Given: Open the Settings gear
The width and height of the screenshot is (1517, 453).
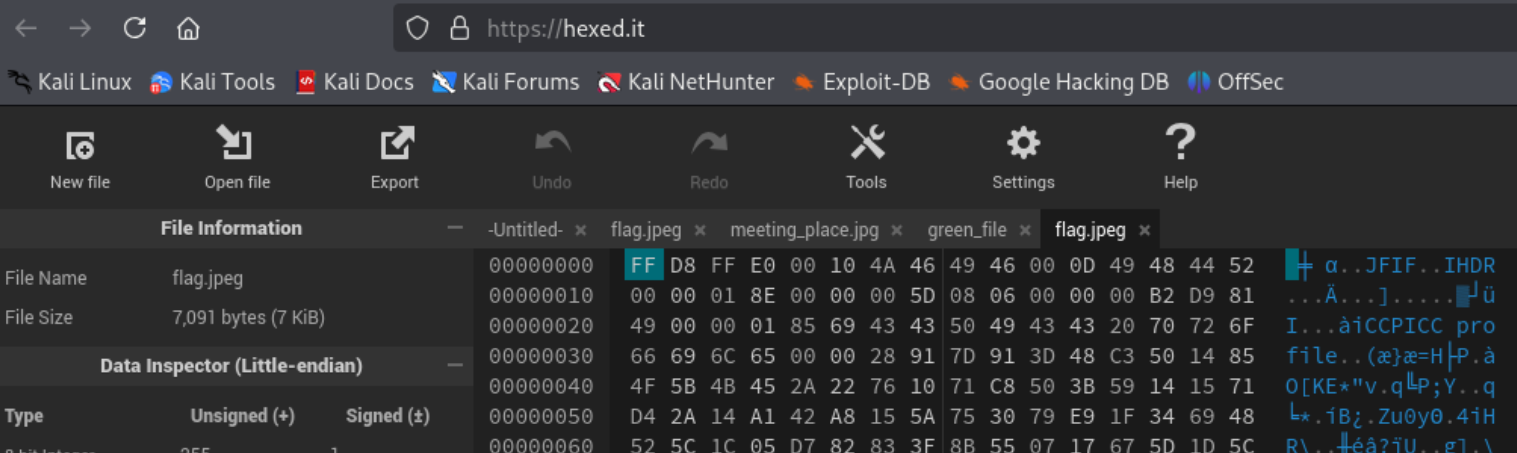Looking at the screenshot, I should [1023, 159].
